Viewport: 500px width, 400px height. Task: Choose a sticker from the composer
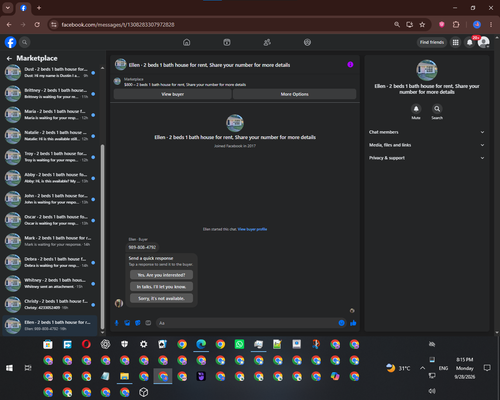pos(138,323)
